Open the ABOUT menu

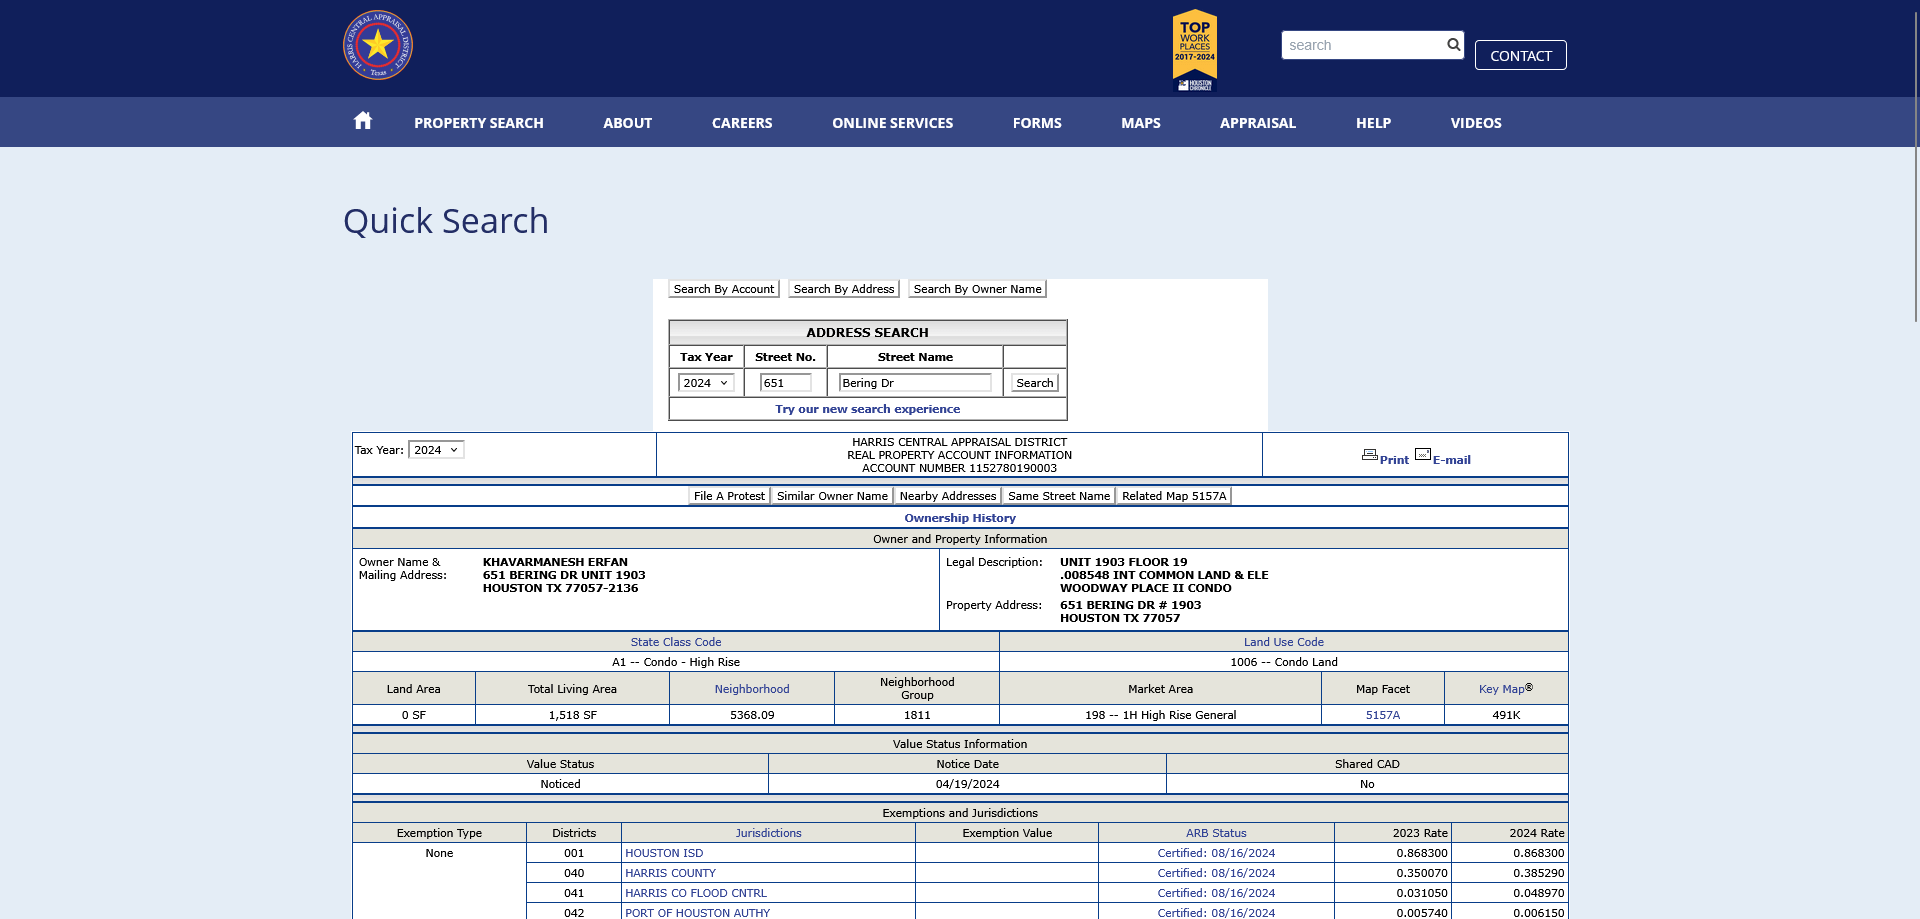(628, 123)
